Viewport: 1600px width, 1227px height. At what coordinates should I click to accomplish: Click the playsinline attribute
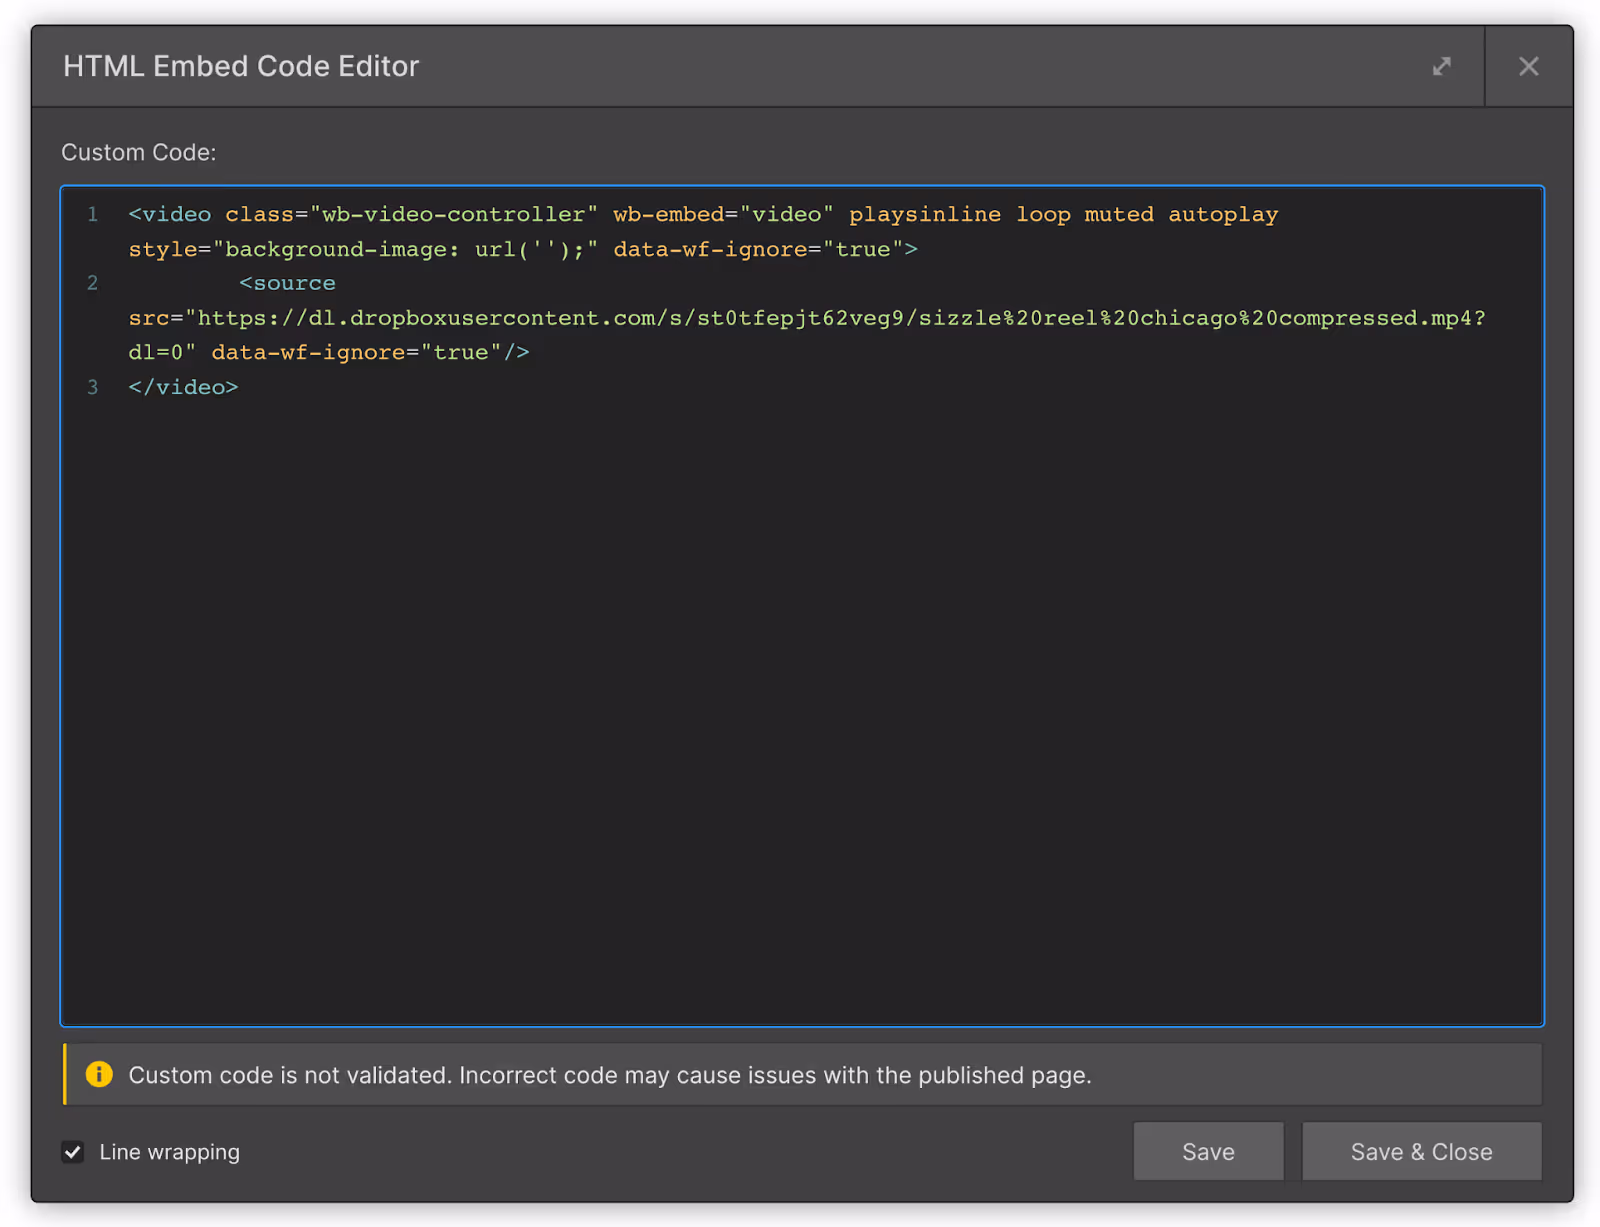point(925,215)
